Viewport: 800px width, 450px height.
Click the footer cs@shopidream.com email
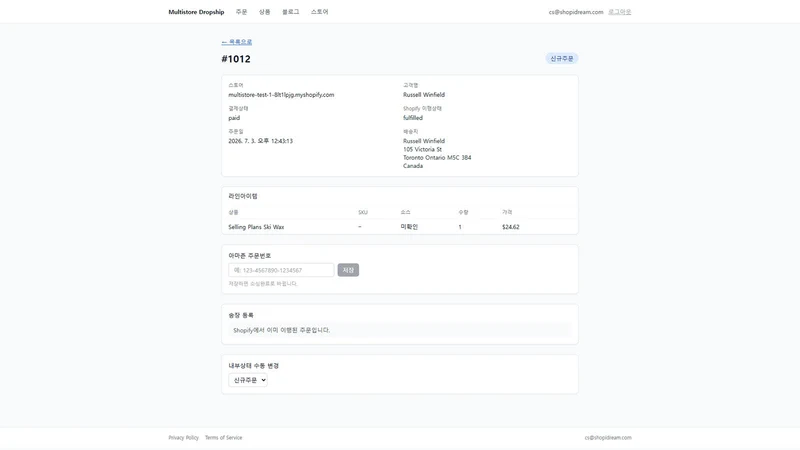(608, 438)
